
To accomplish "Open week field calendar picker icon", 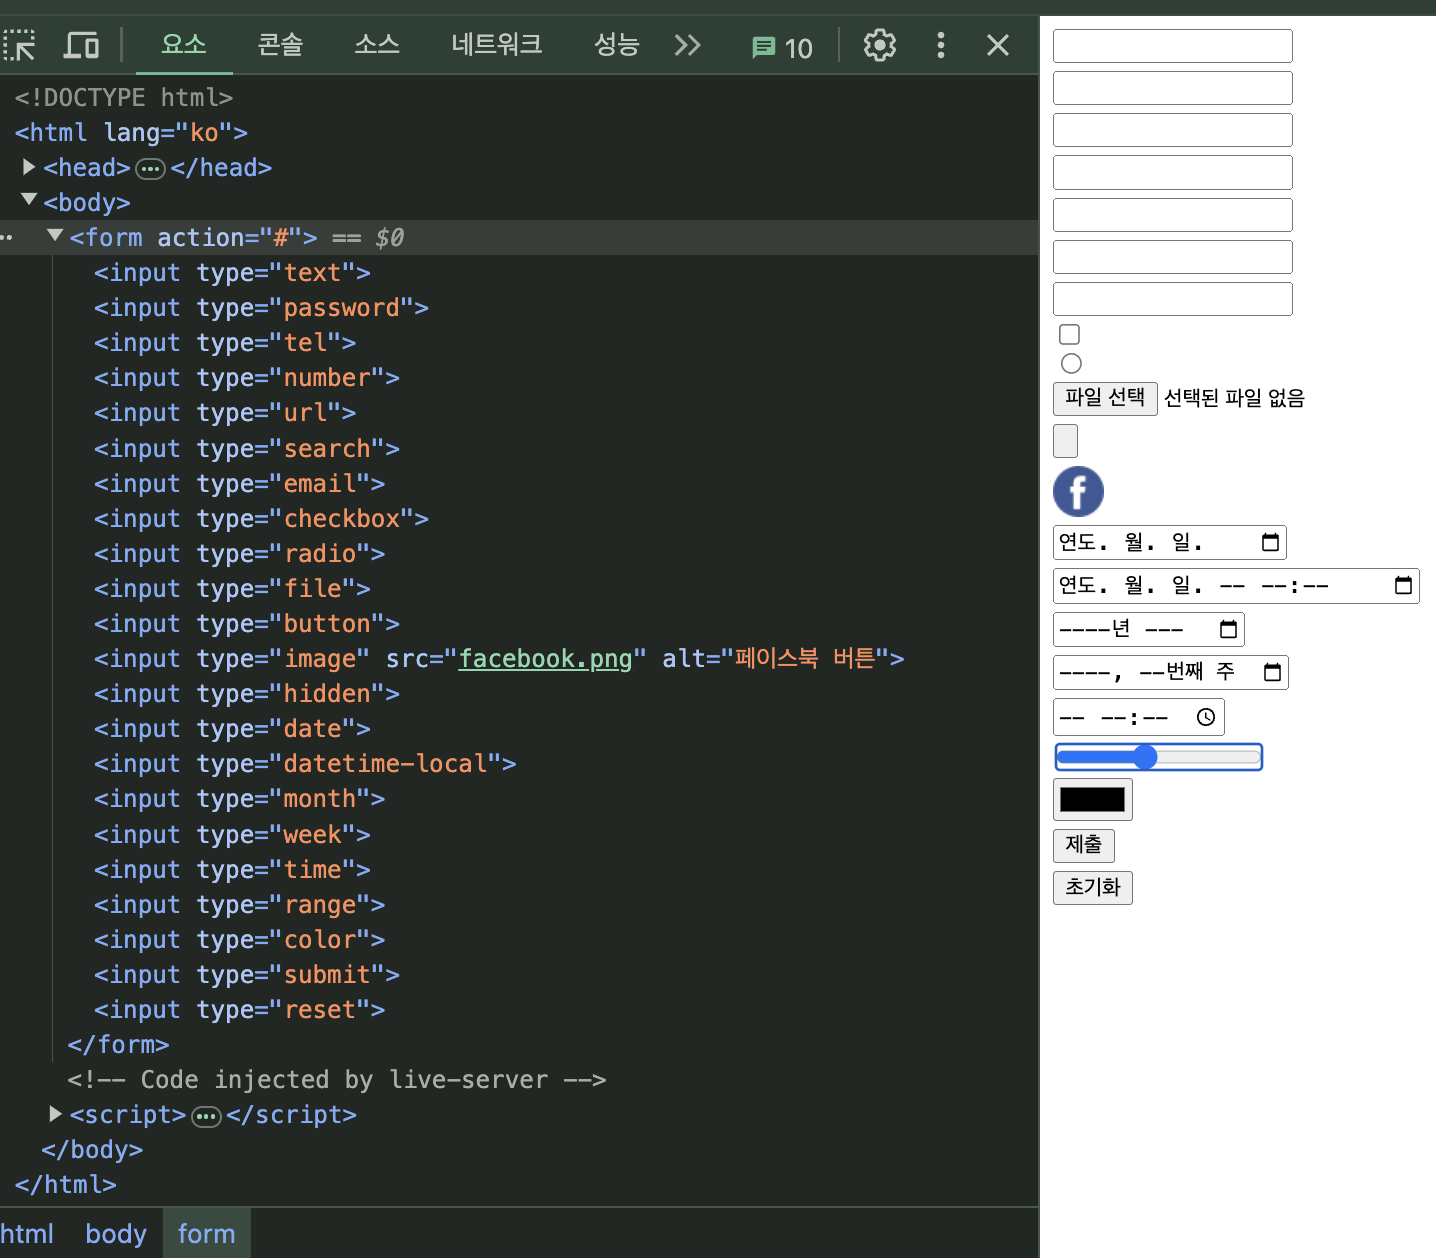I will (1272, 672).
